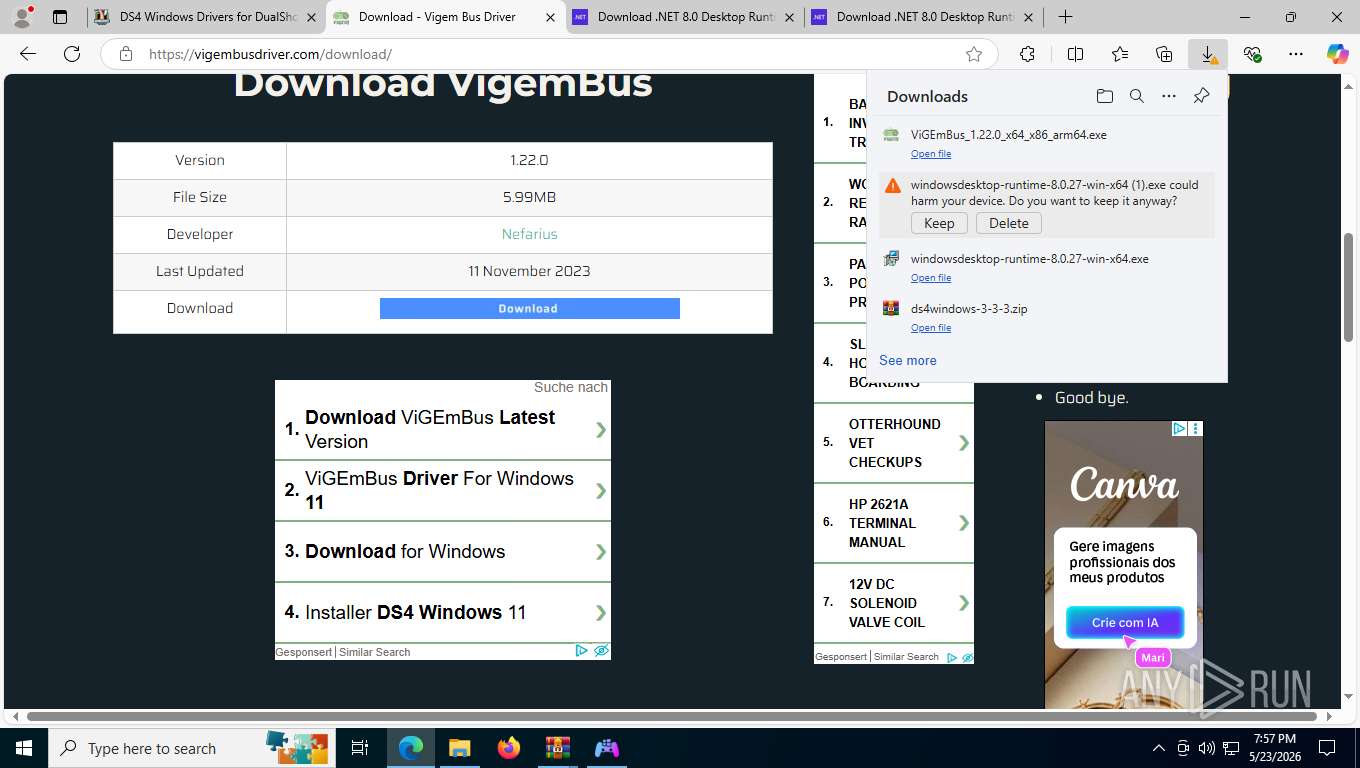Expand Otterhound Vet Checkups arrow
This screenshot has width=1360, height=768.
(x=964, y=443)
